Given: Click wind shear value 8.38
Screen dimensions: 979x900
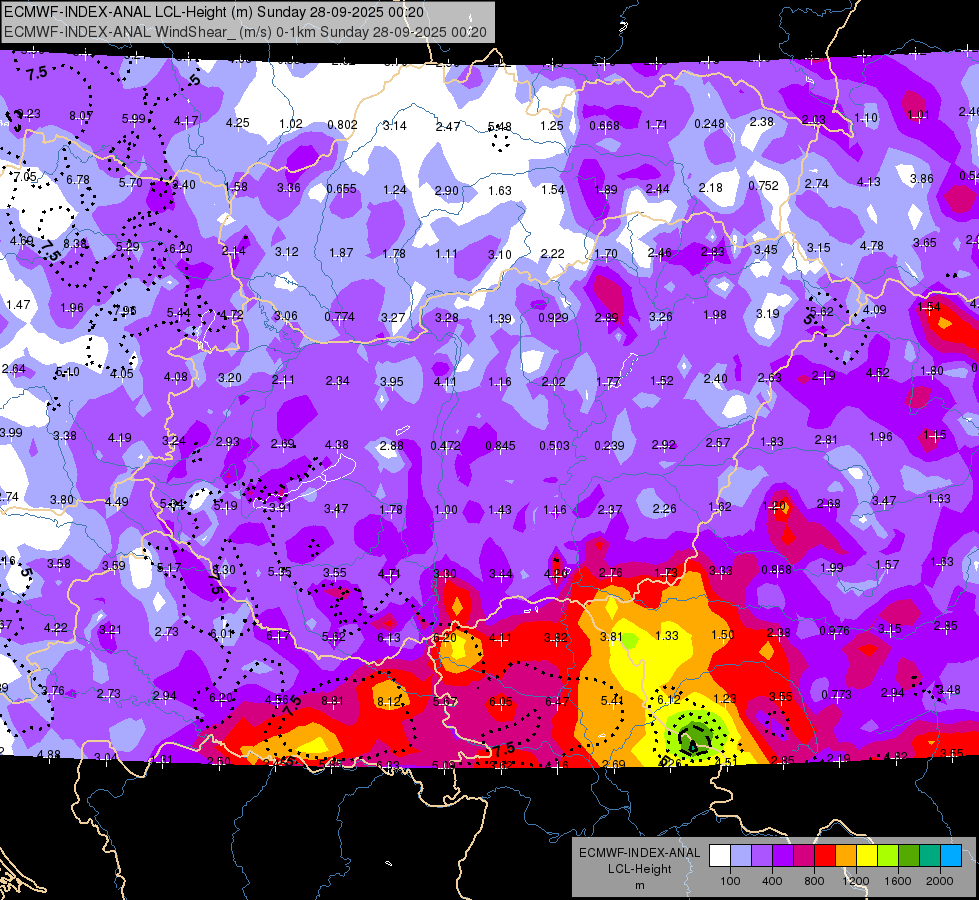Looking at the screenshot, I should pyautogui.click(x=76, y=244).
